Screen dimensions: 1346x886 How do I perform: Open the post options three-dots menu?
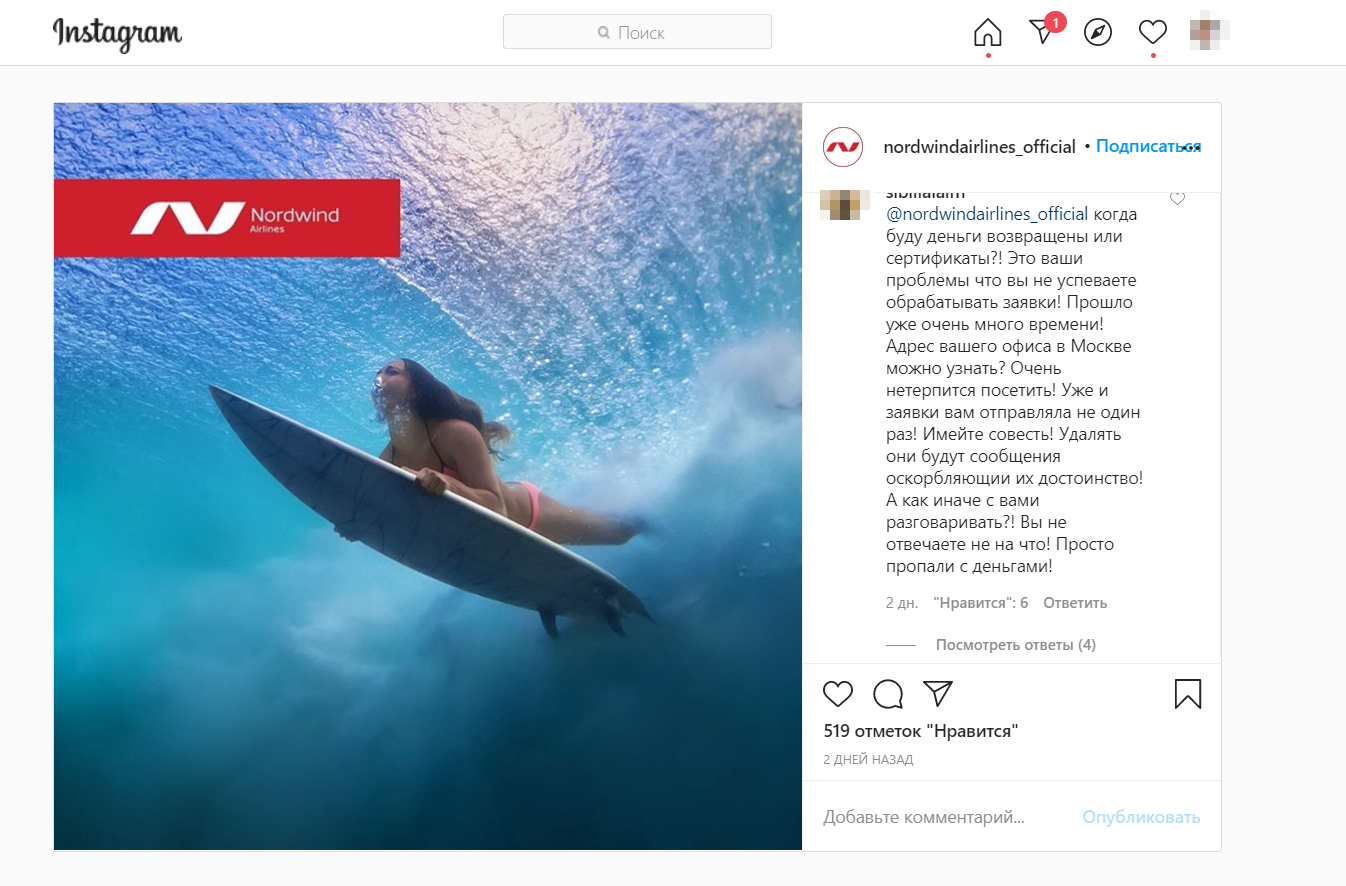coord(1190,147)
